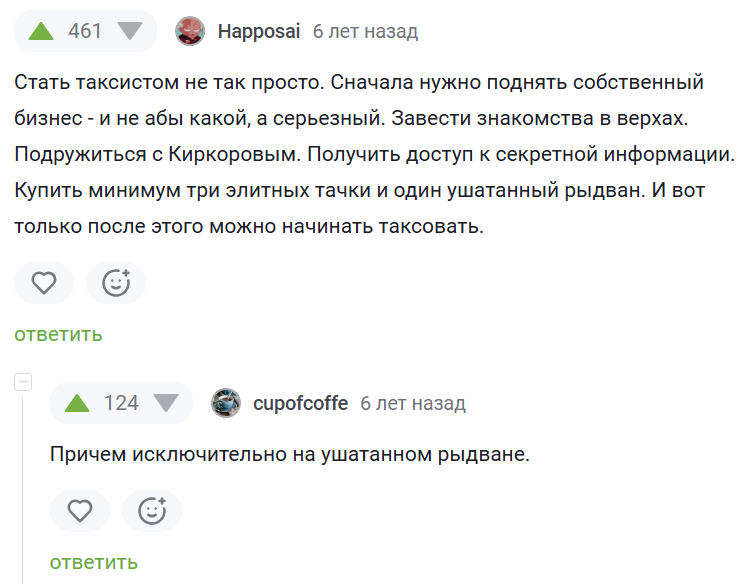The height and width of the screenshot is (584, 749).
Task: Open Happosai's avatar picture
Action: pos(190,31)
